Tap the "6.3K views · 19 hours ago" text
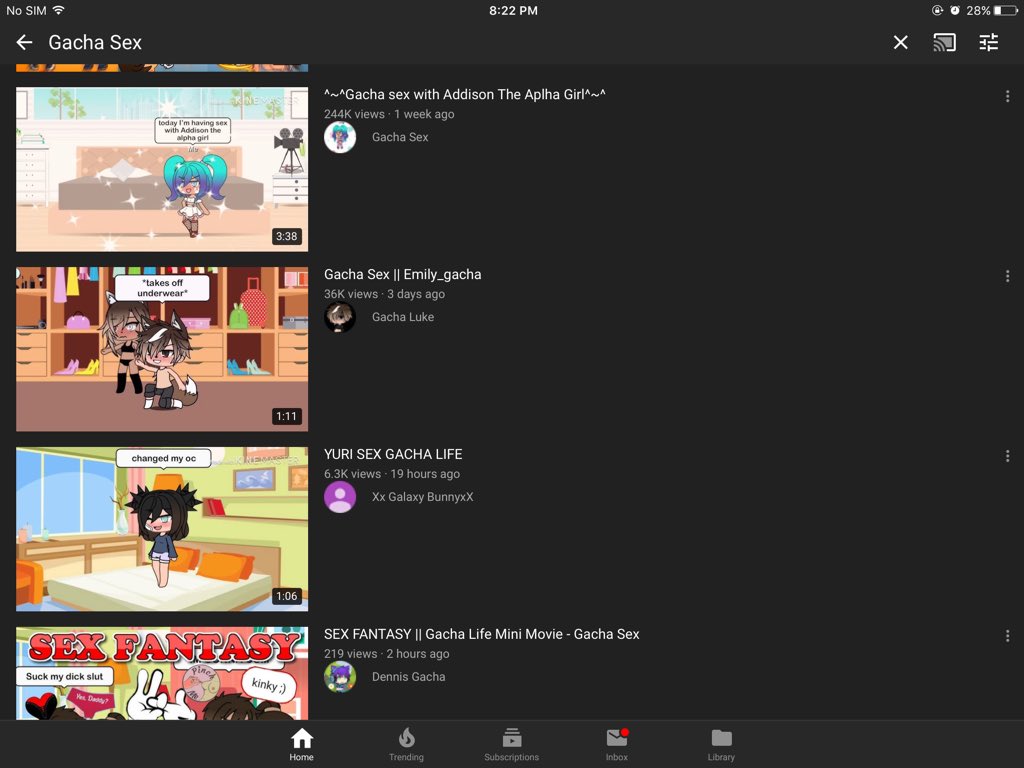Viewport: 1024px width, 768px height. click(392, 474)
